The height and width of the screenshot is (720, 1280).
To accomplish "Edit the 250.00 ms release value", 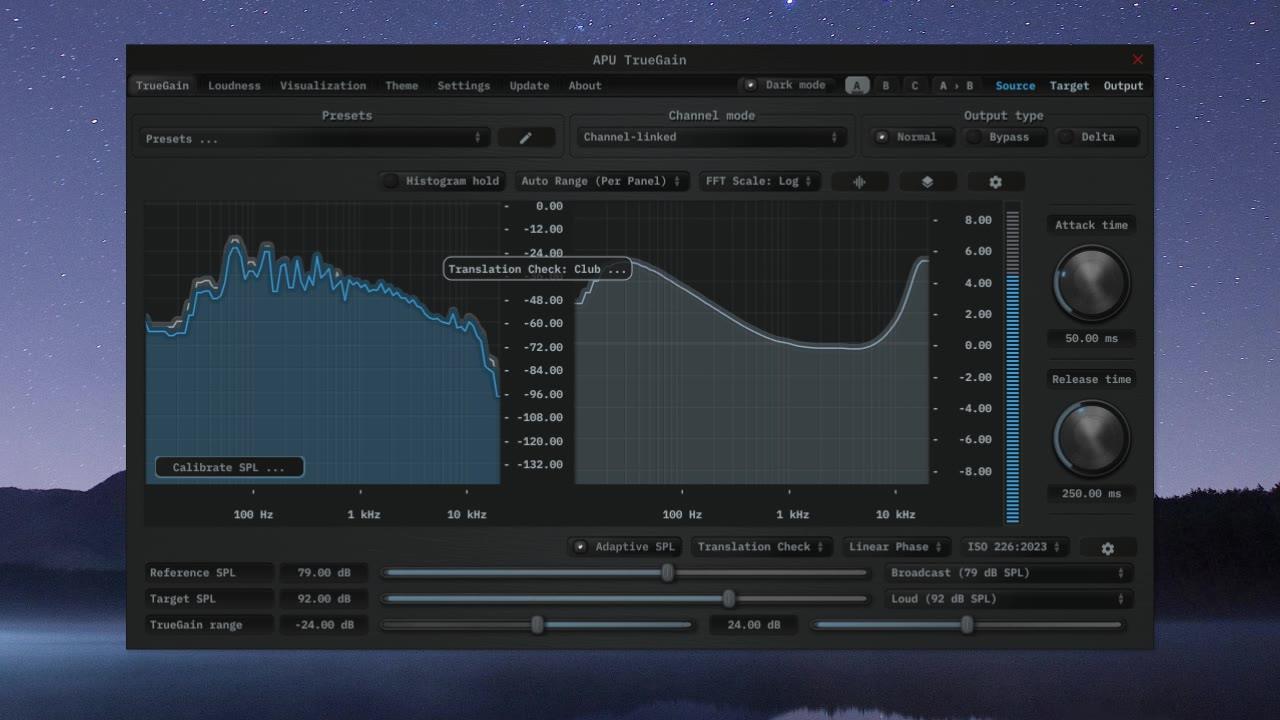I will [x=1091, y=493].
